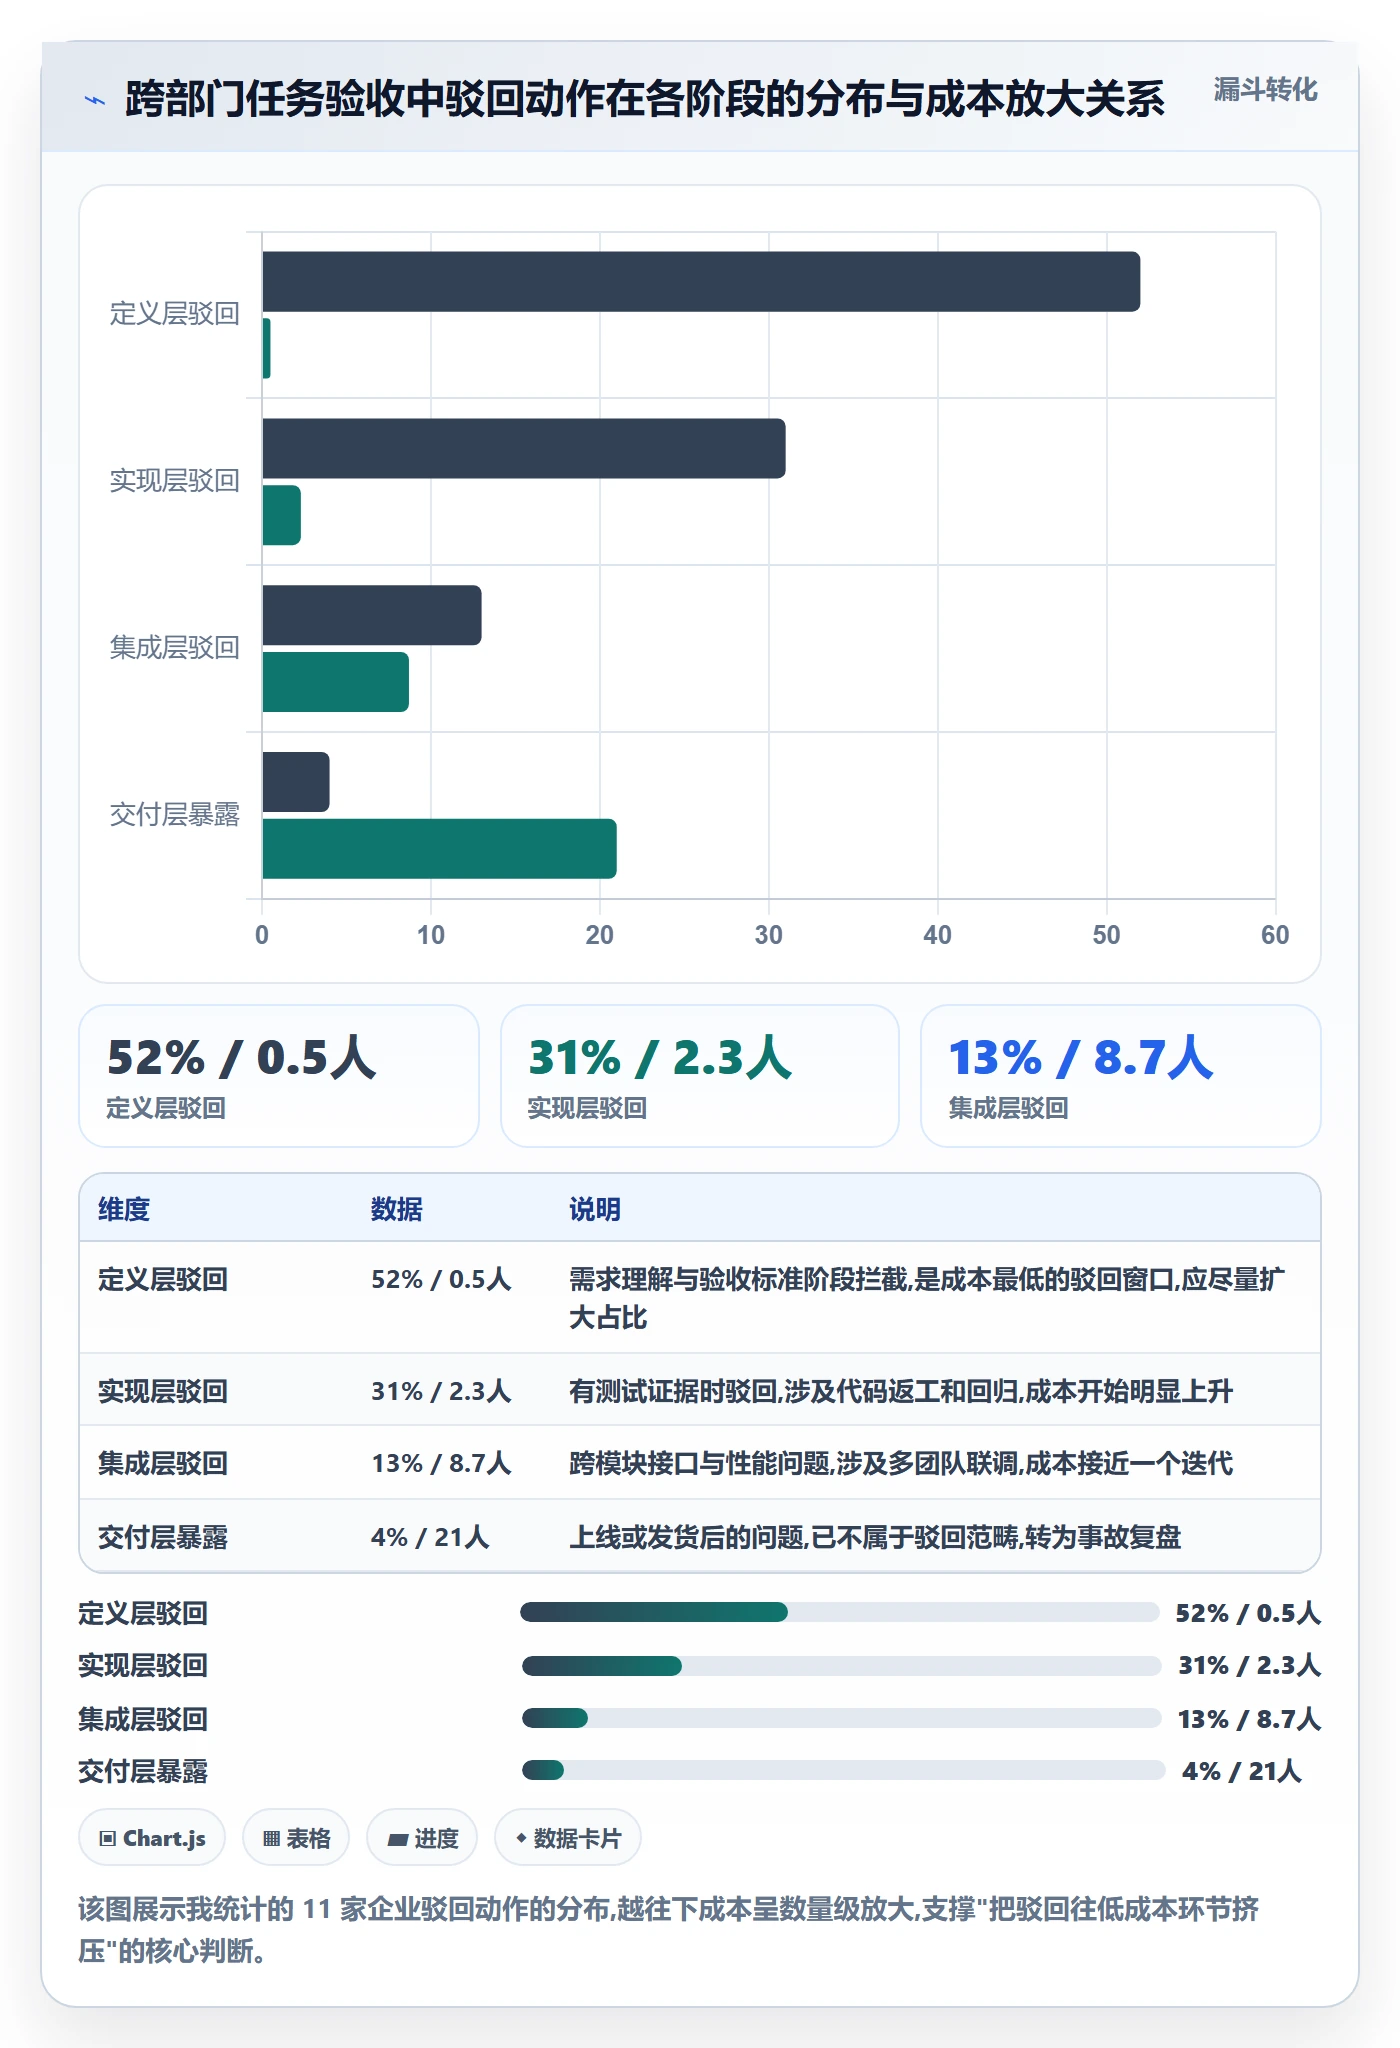Click the green bar for 实现层驳回 in chart
The image size is (1400, 2048).
click(281, 515)
